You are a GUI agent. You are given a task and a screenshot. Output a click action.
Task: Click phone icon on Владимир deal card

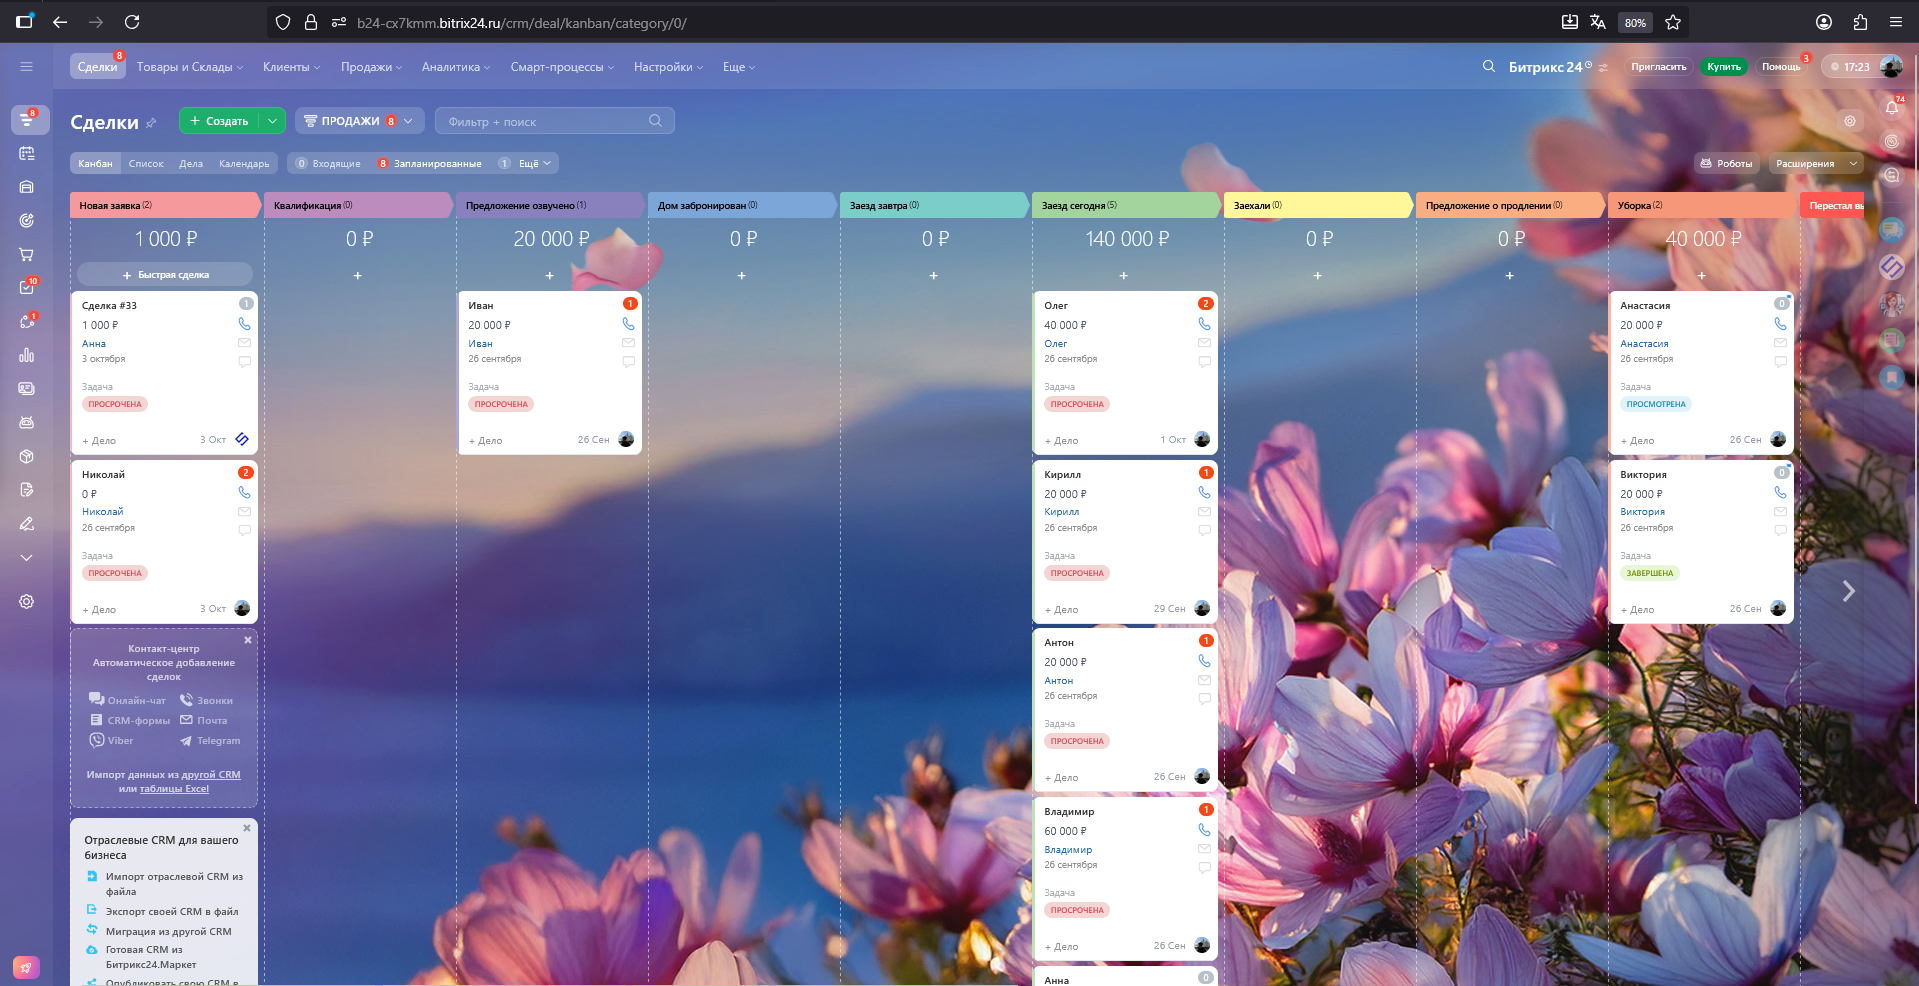[1204, 830]
